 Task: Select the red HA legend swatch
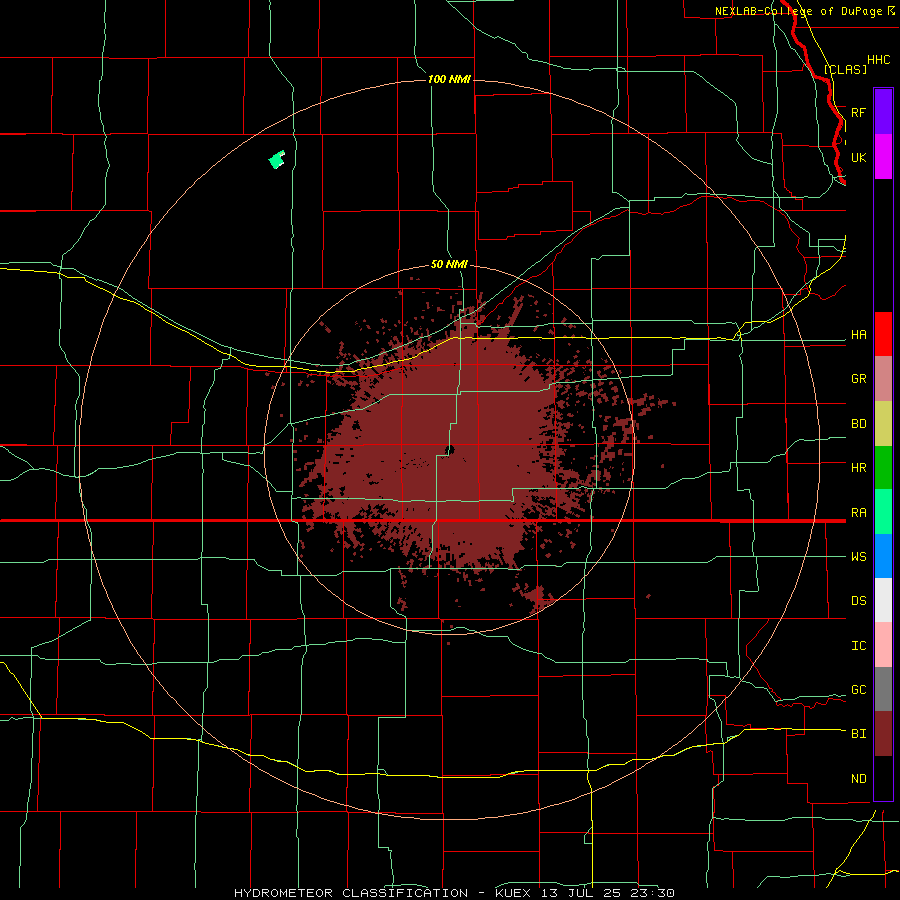click(x=883, y=334)
